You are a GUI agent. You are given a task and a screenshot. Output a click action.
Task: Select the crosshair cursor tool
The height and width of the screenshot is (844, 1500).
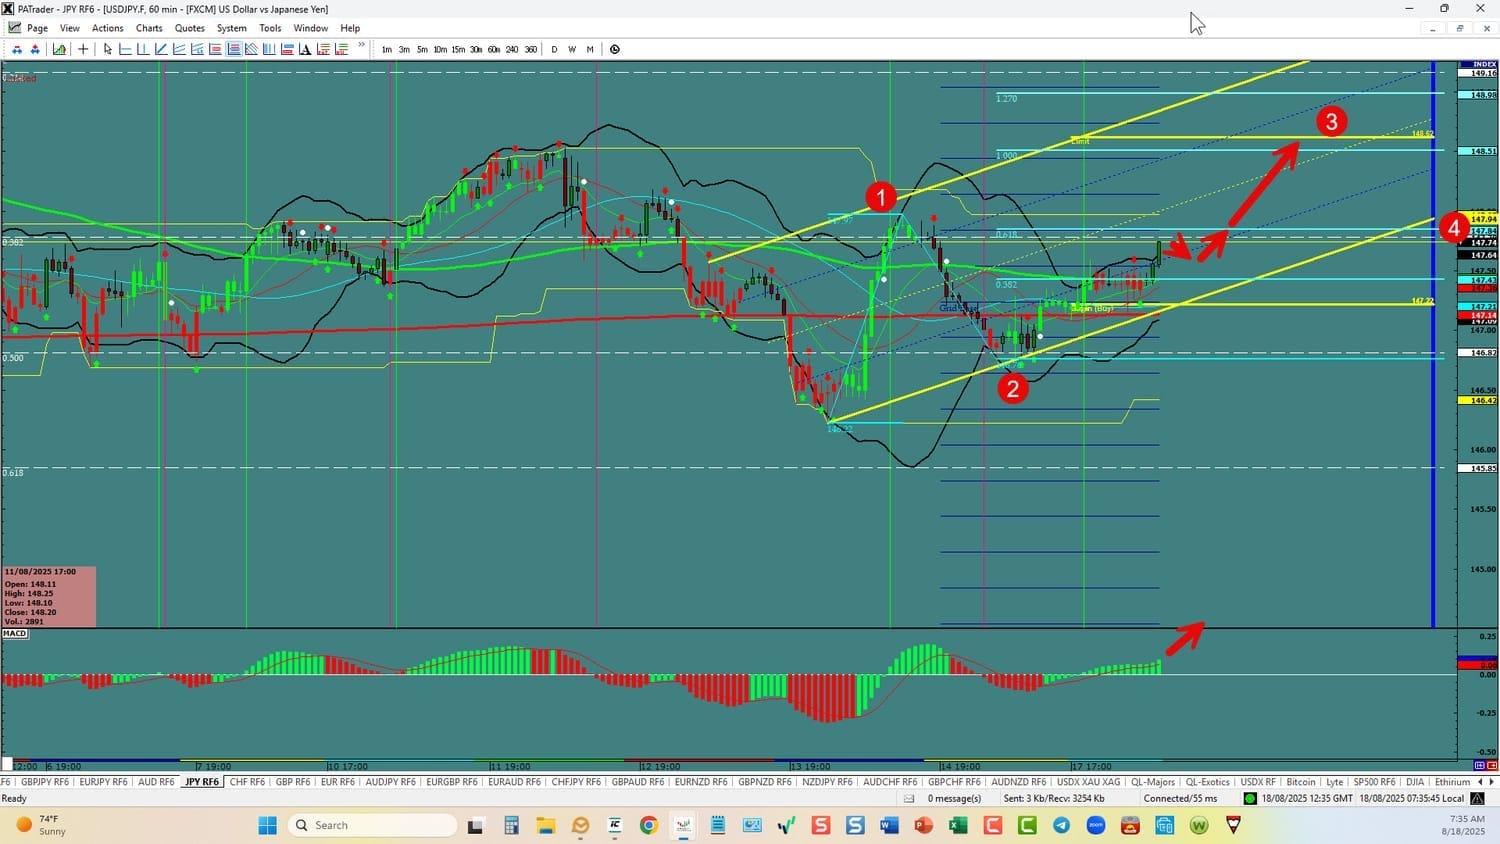(x=83, y=49)
